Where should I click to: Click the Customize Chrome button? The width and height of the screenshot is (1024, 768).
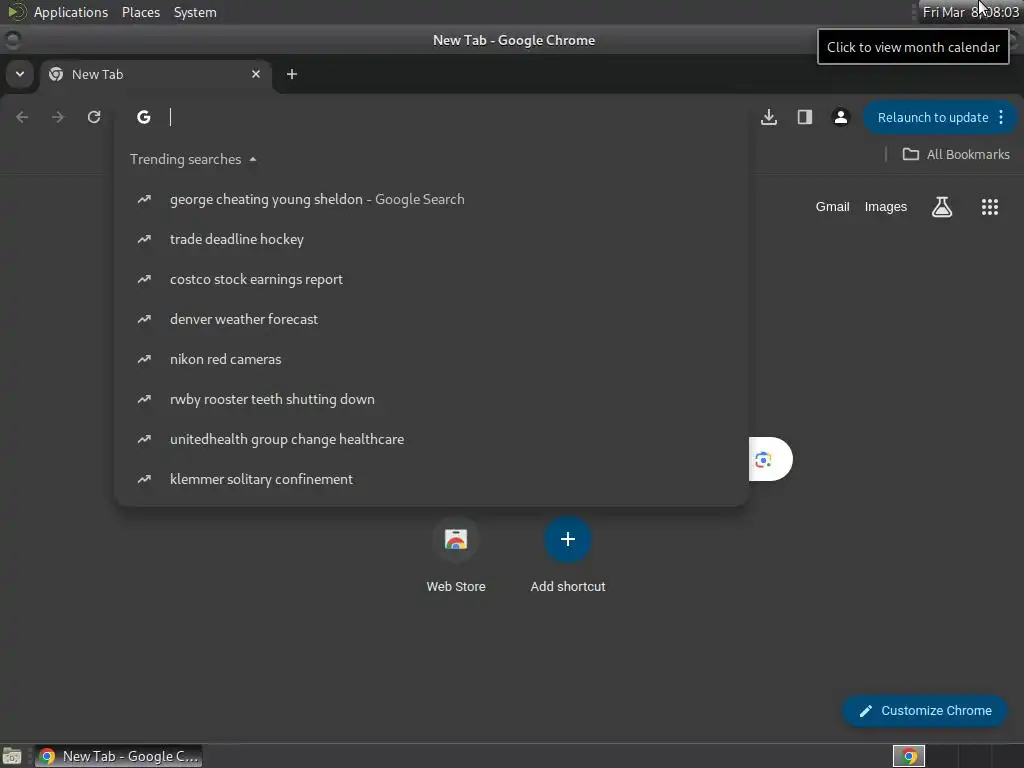[925, 711]
